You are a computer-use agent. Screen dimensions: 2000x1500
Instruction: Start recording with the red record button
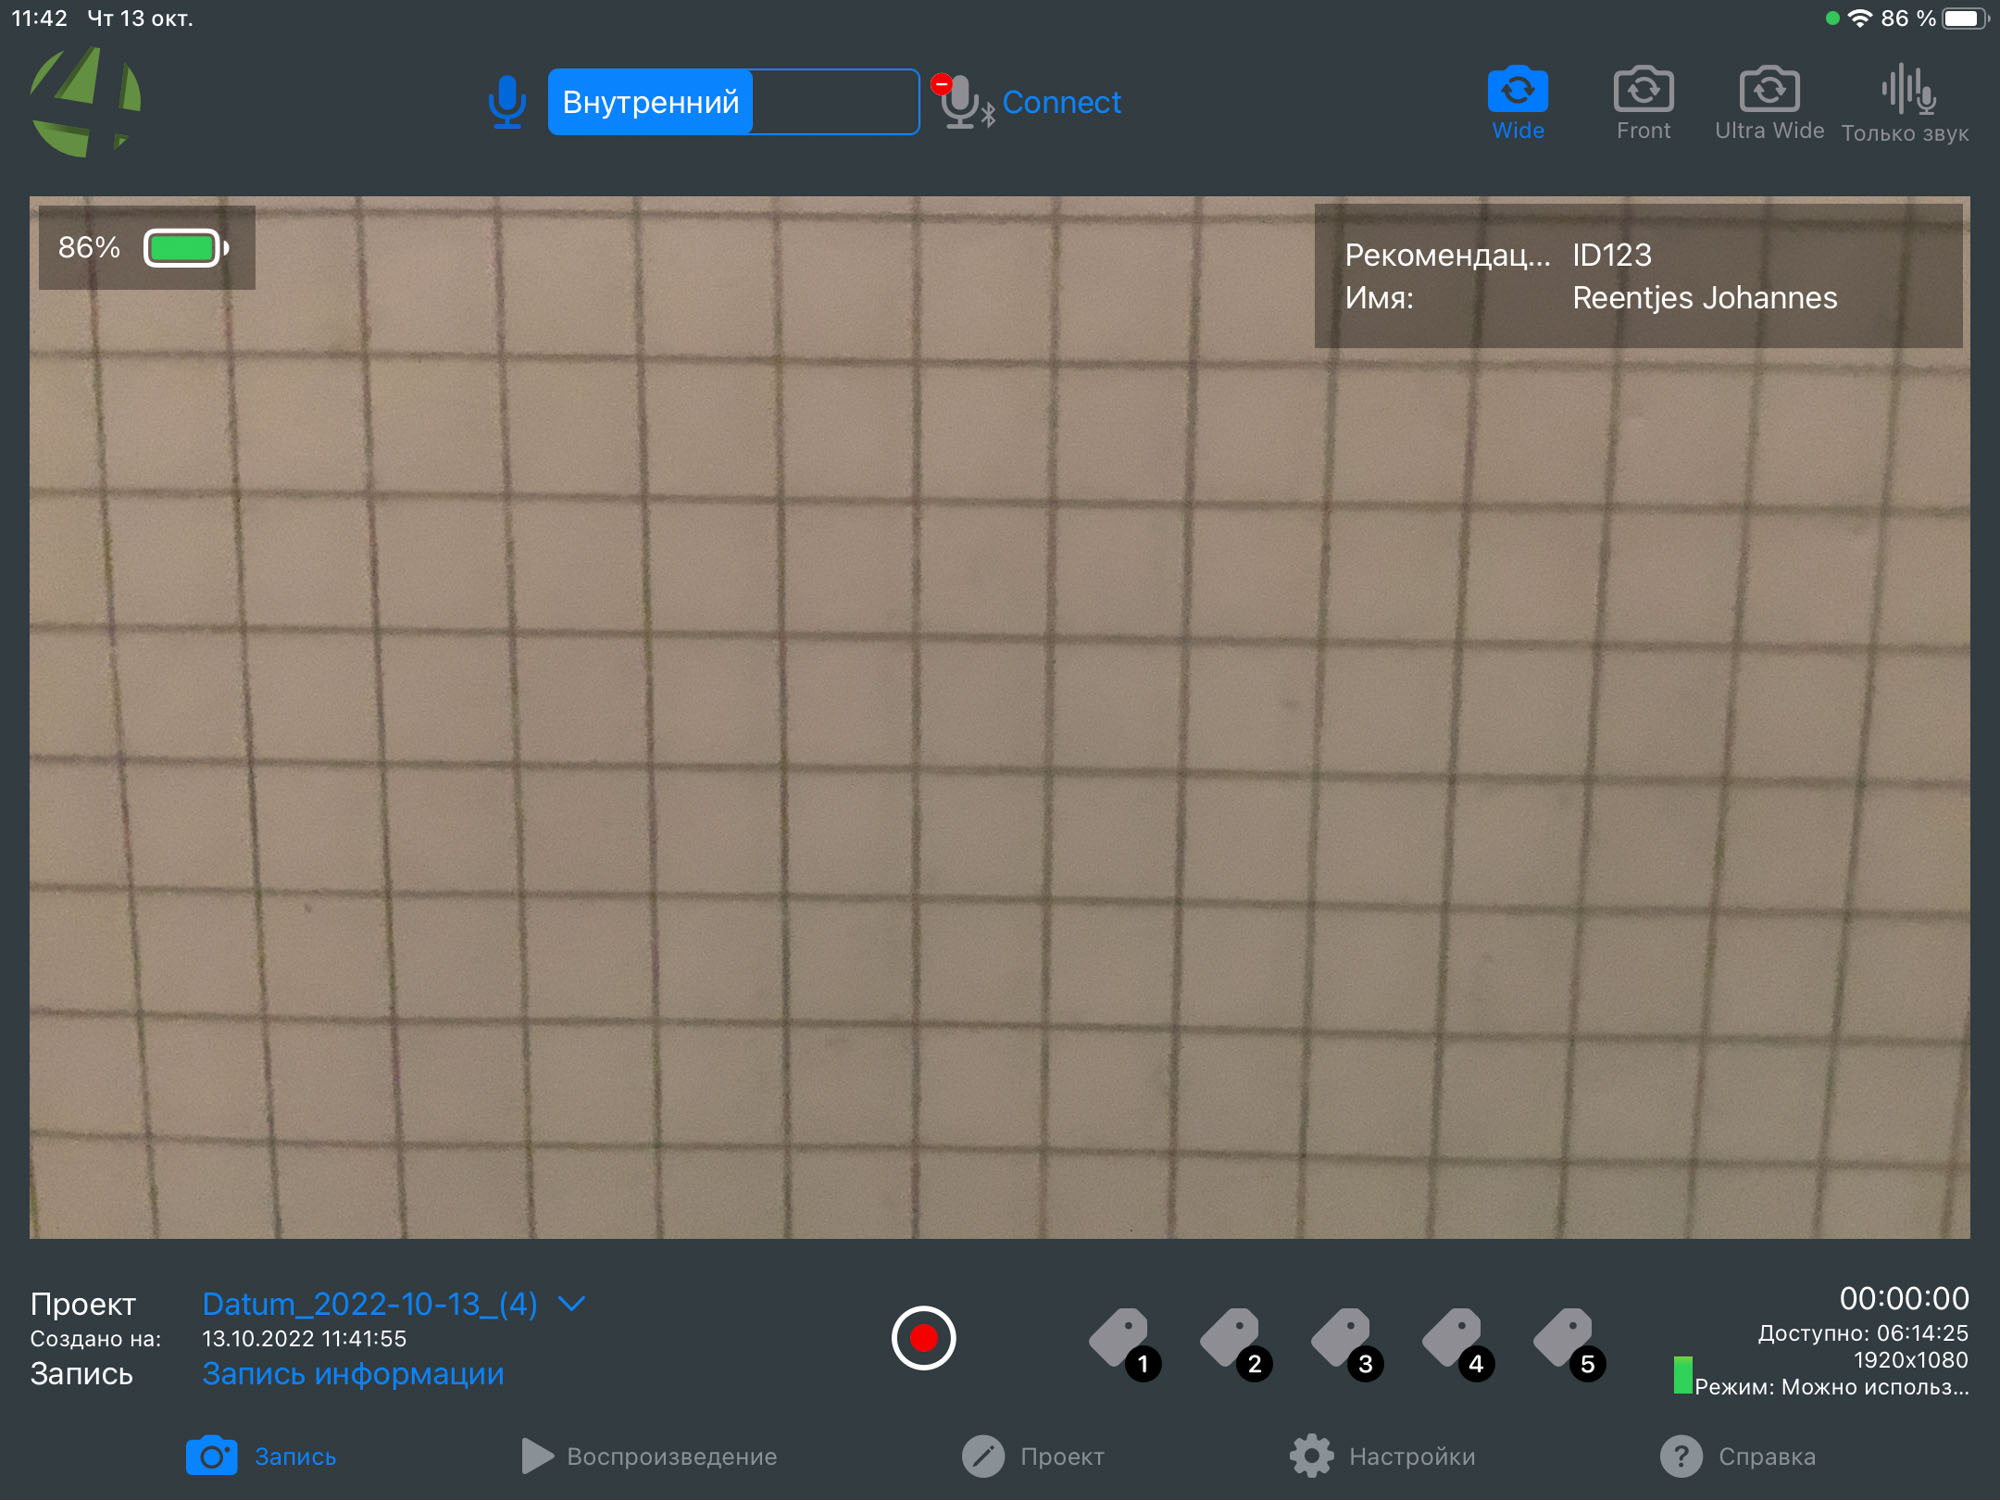click(923, 1338)
